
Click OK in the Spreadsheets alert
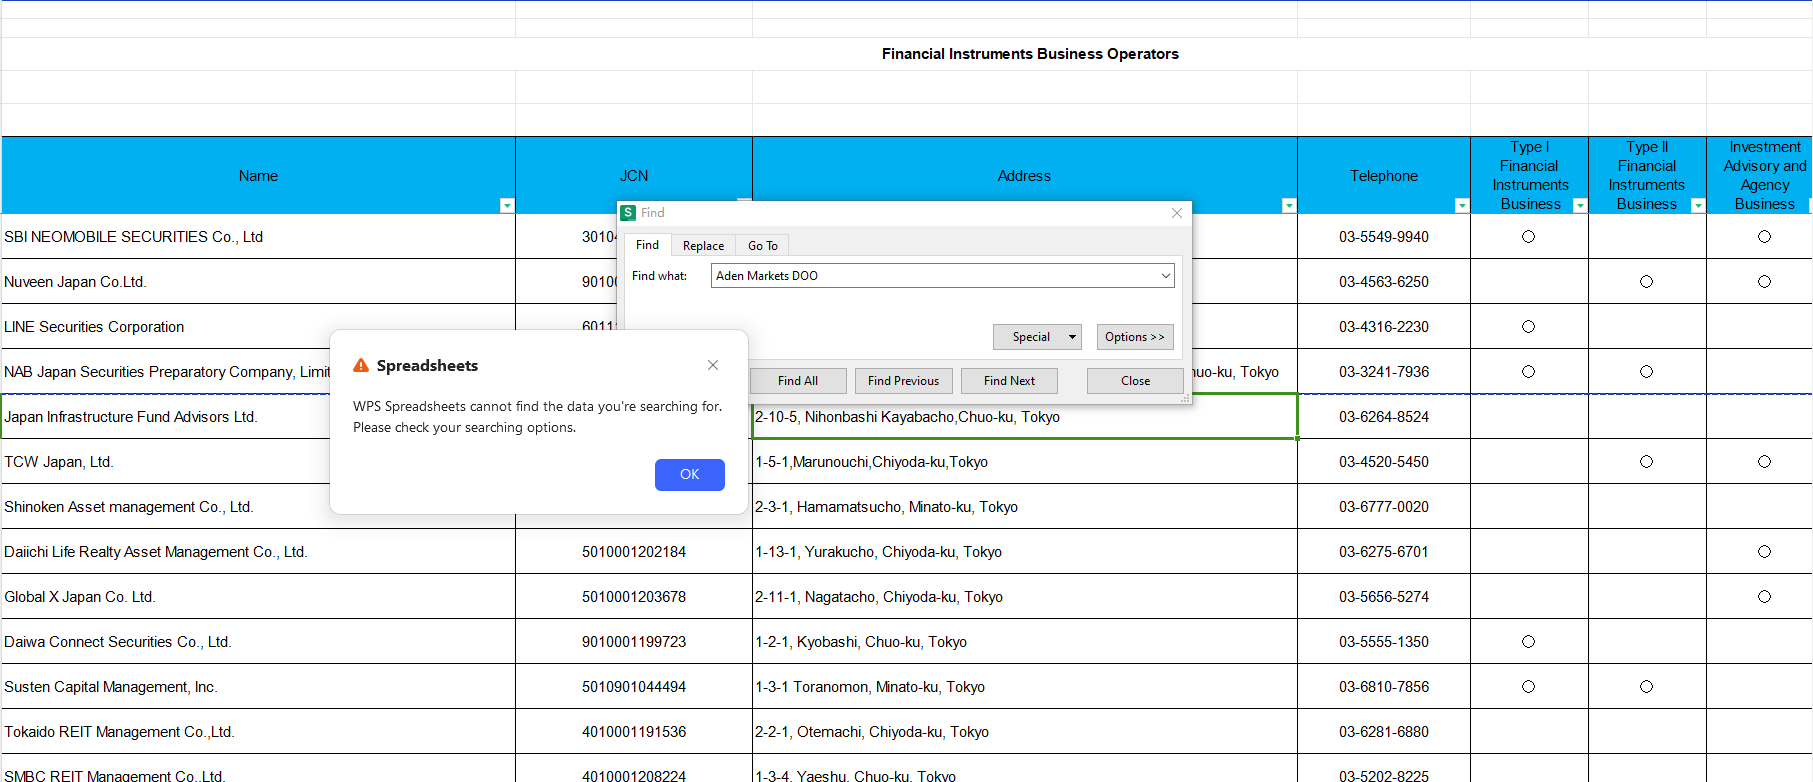pyautogui.click(x=689, y=474)
